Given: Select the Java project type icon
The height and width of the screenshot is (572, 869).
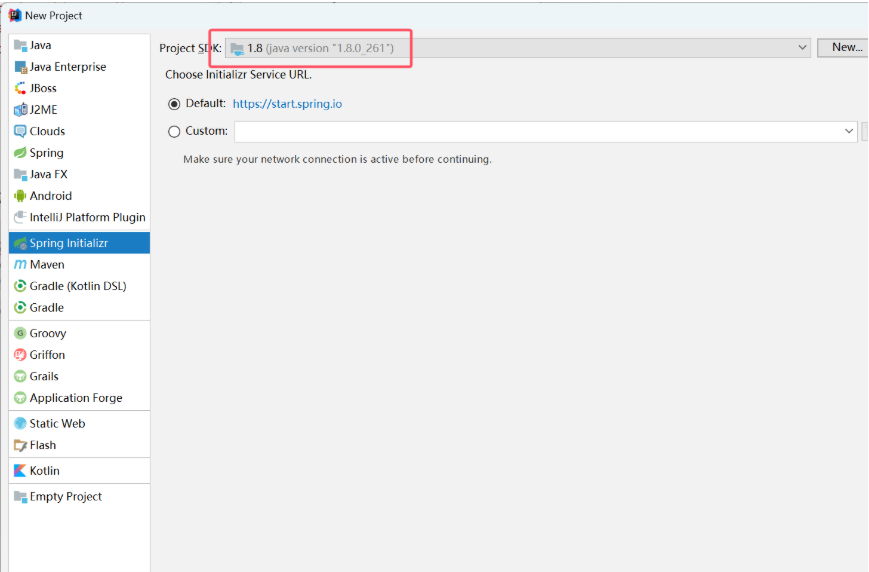Looking at the screenshot, I should point(21,45).
